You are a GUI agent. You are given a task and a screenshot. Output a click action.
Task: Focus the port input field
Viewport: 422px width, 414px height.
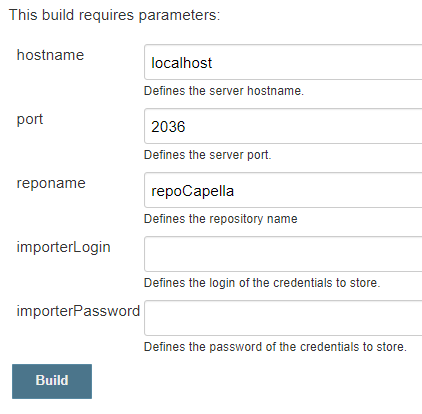pos(283,126)
